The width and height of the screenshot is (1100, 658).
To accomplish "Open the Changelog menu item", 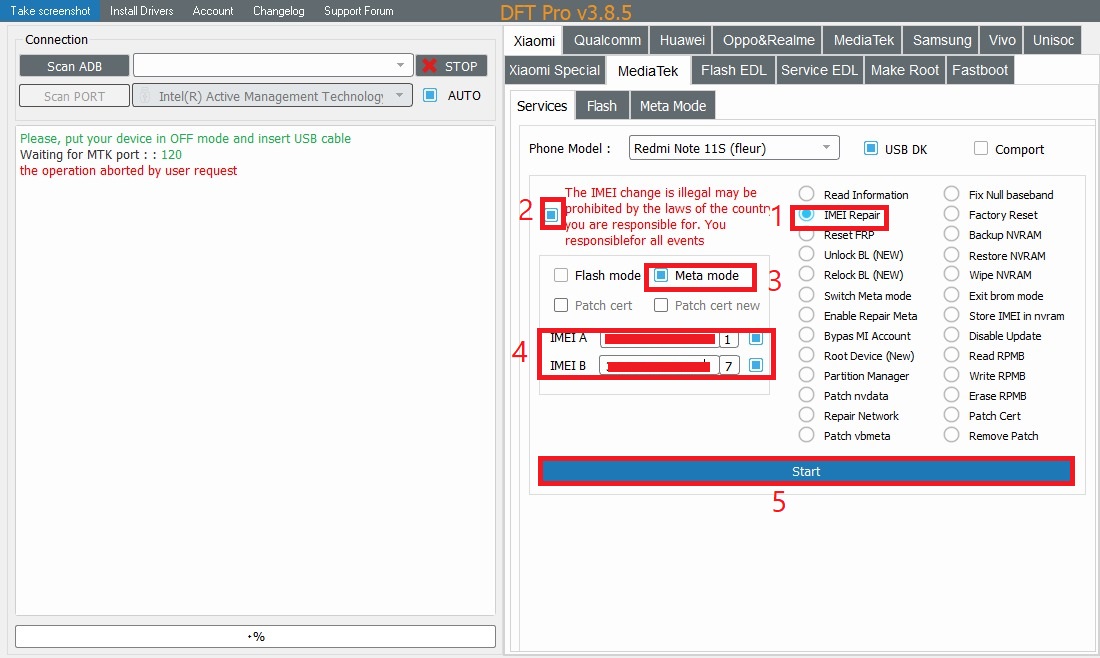I will [x=279, y=11].
